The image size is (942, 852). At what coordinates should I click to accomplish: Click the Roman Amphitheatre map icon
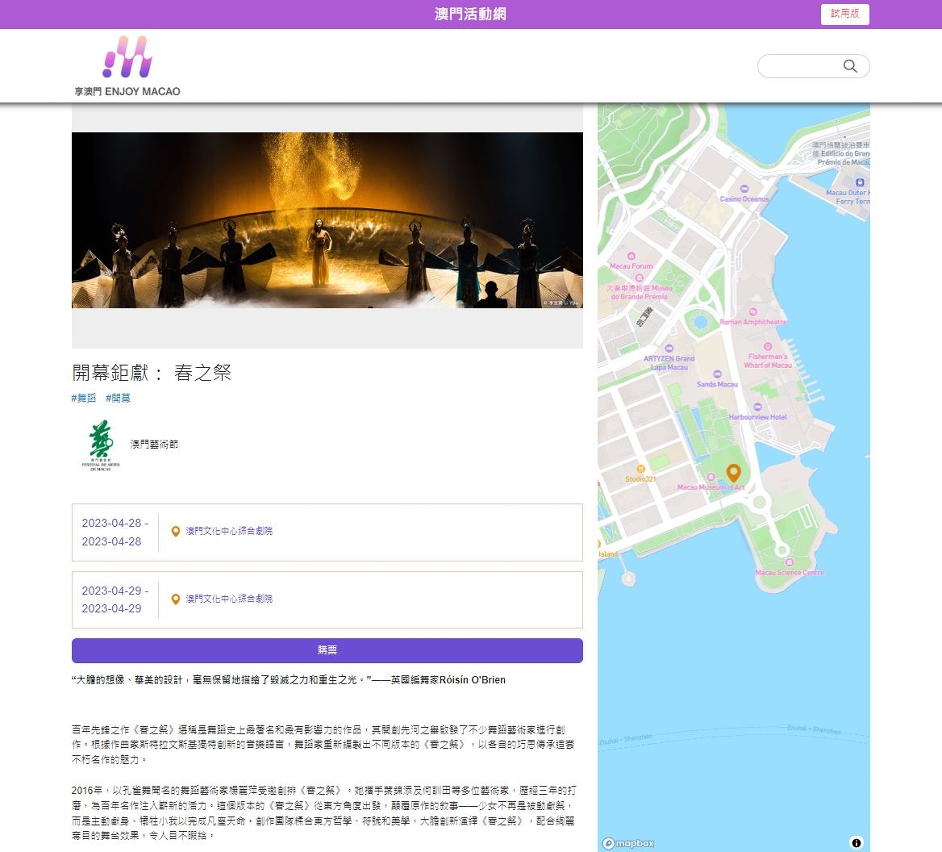[753, 310]
